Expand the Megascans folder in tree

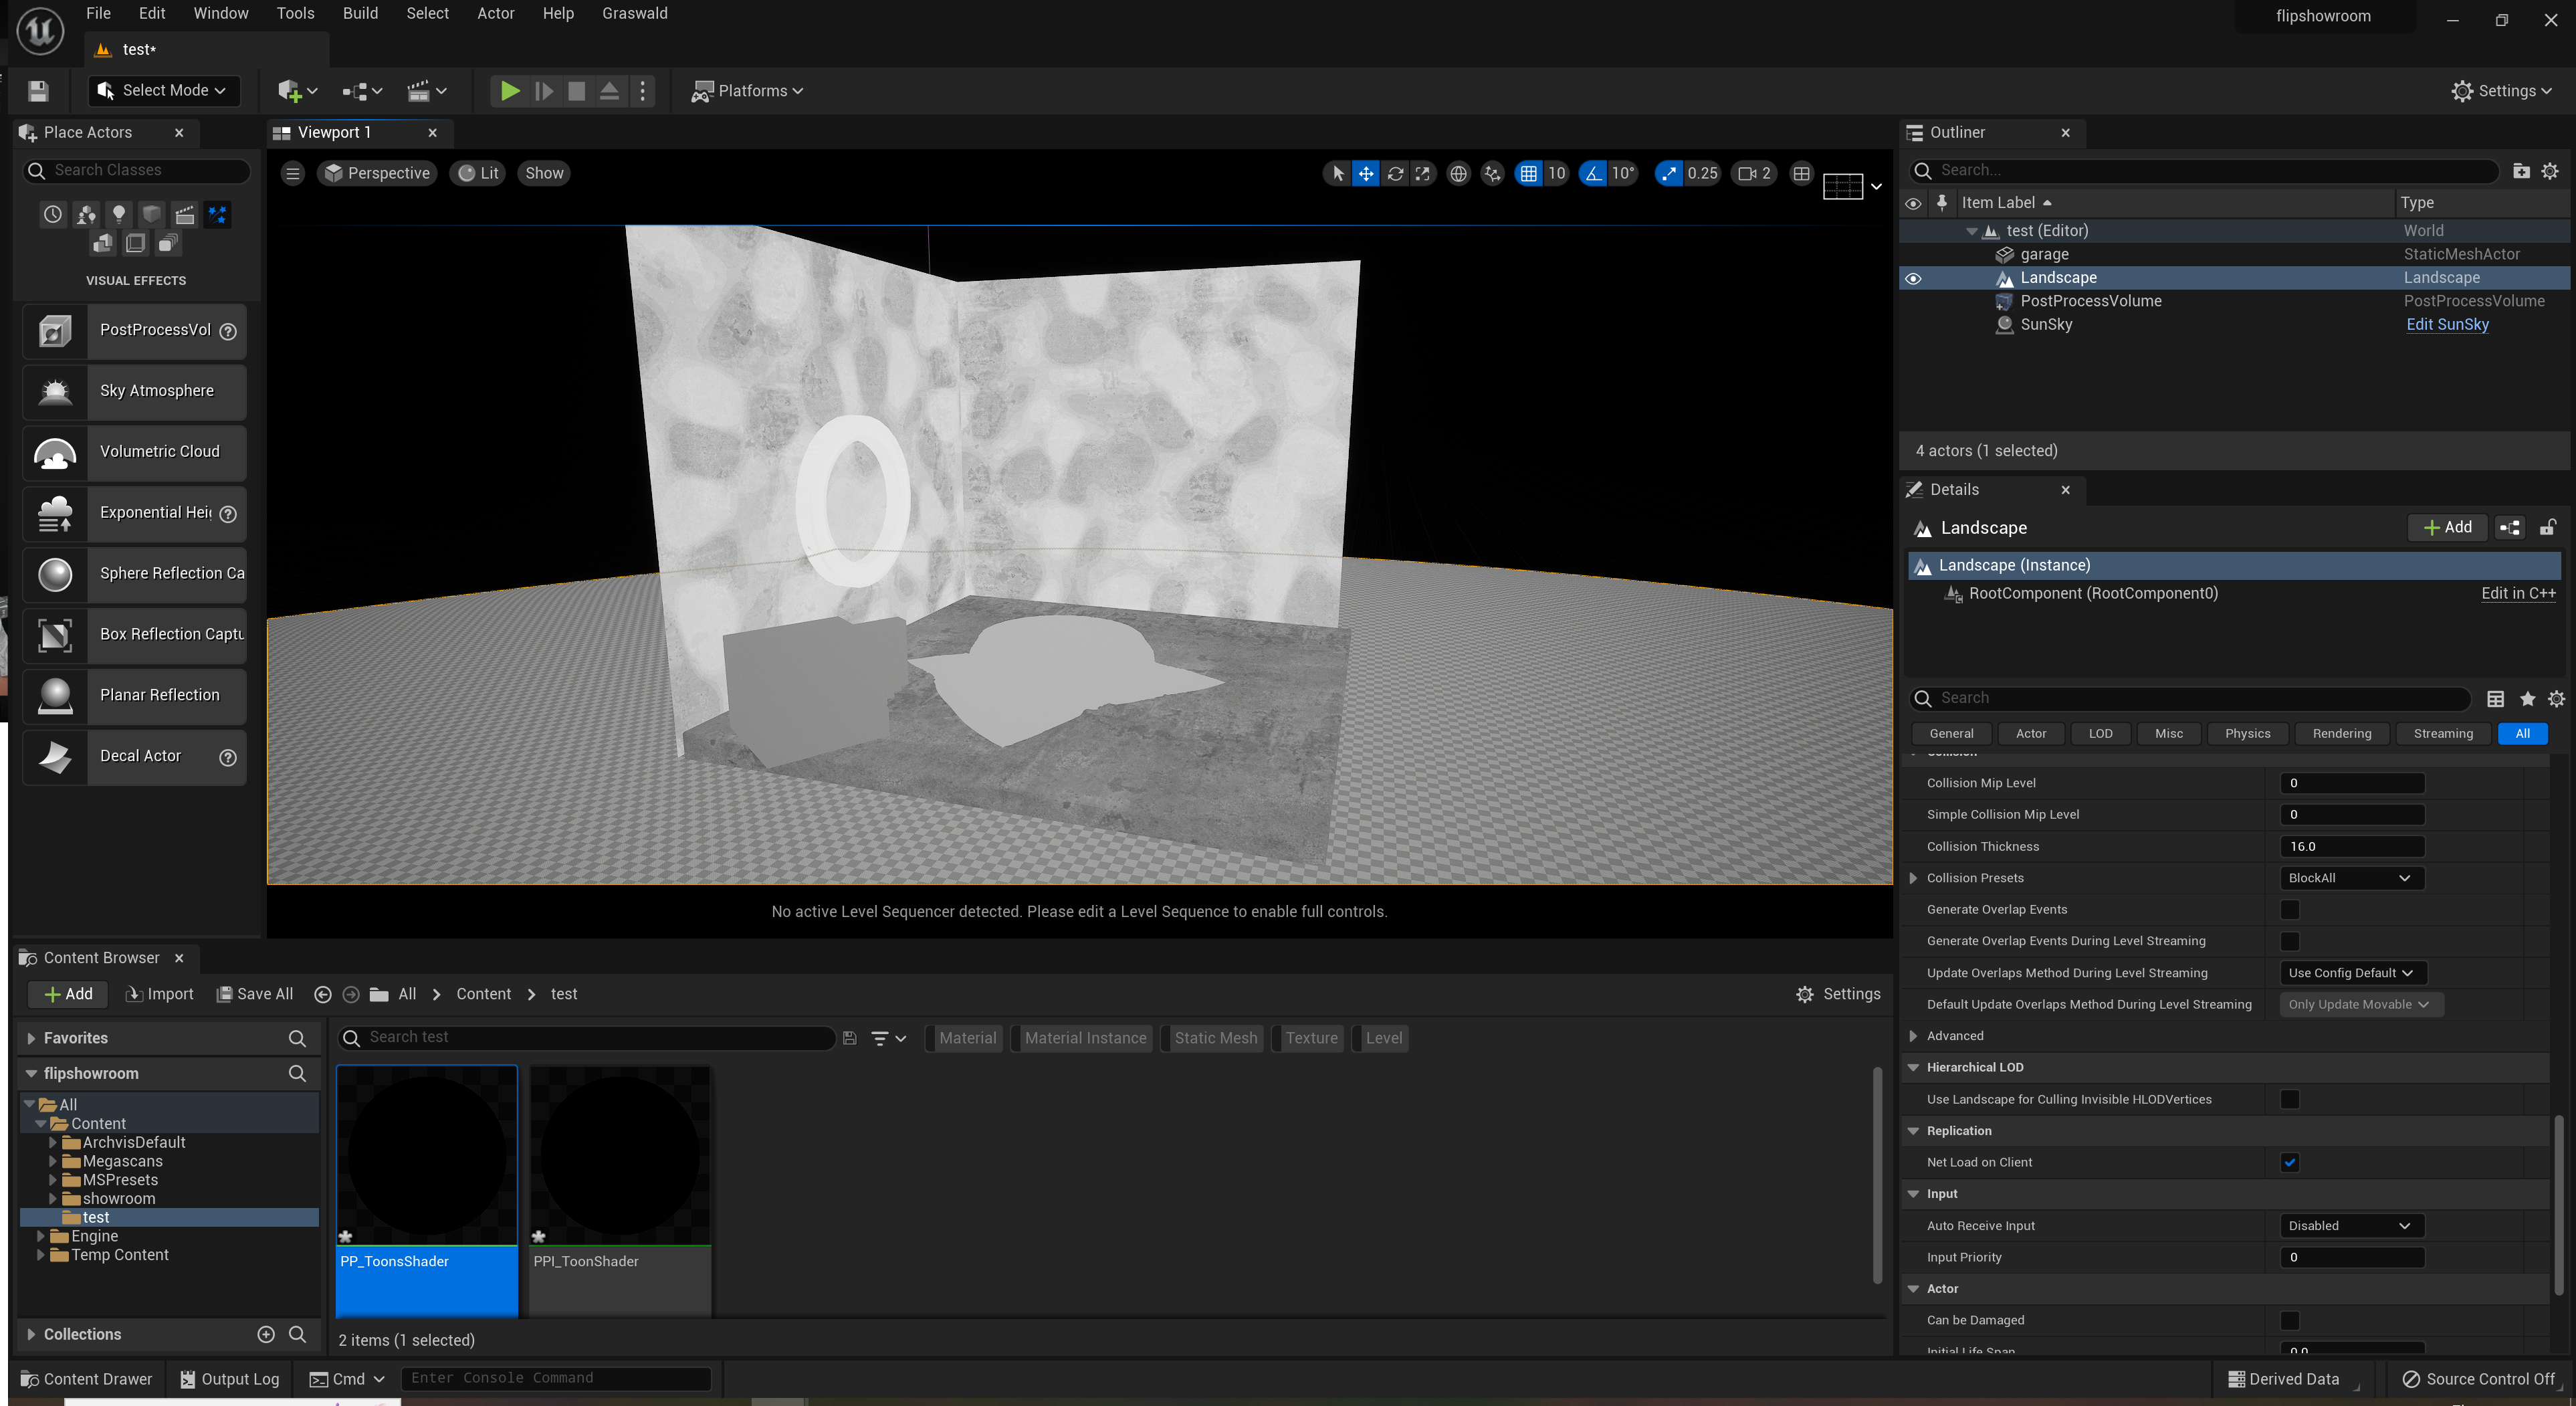[x=53, y=1161]
